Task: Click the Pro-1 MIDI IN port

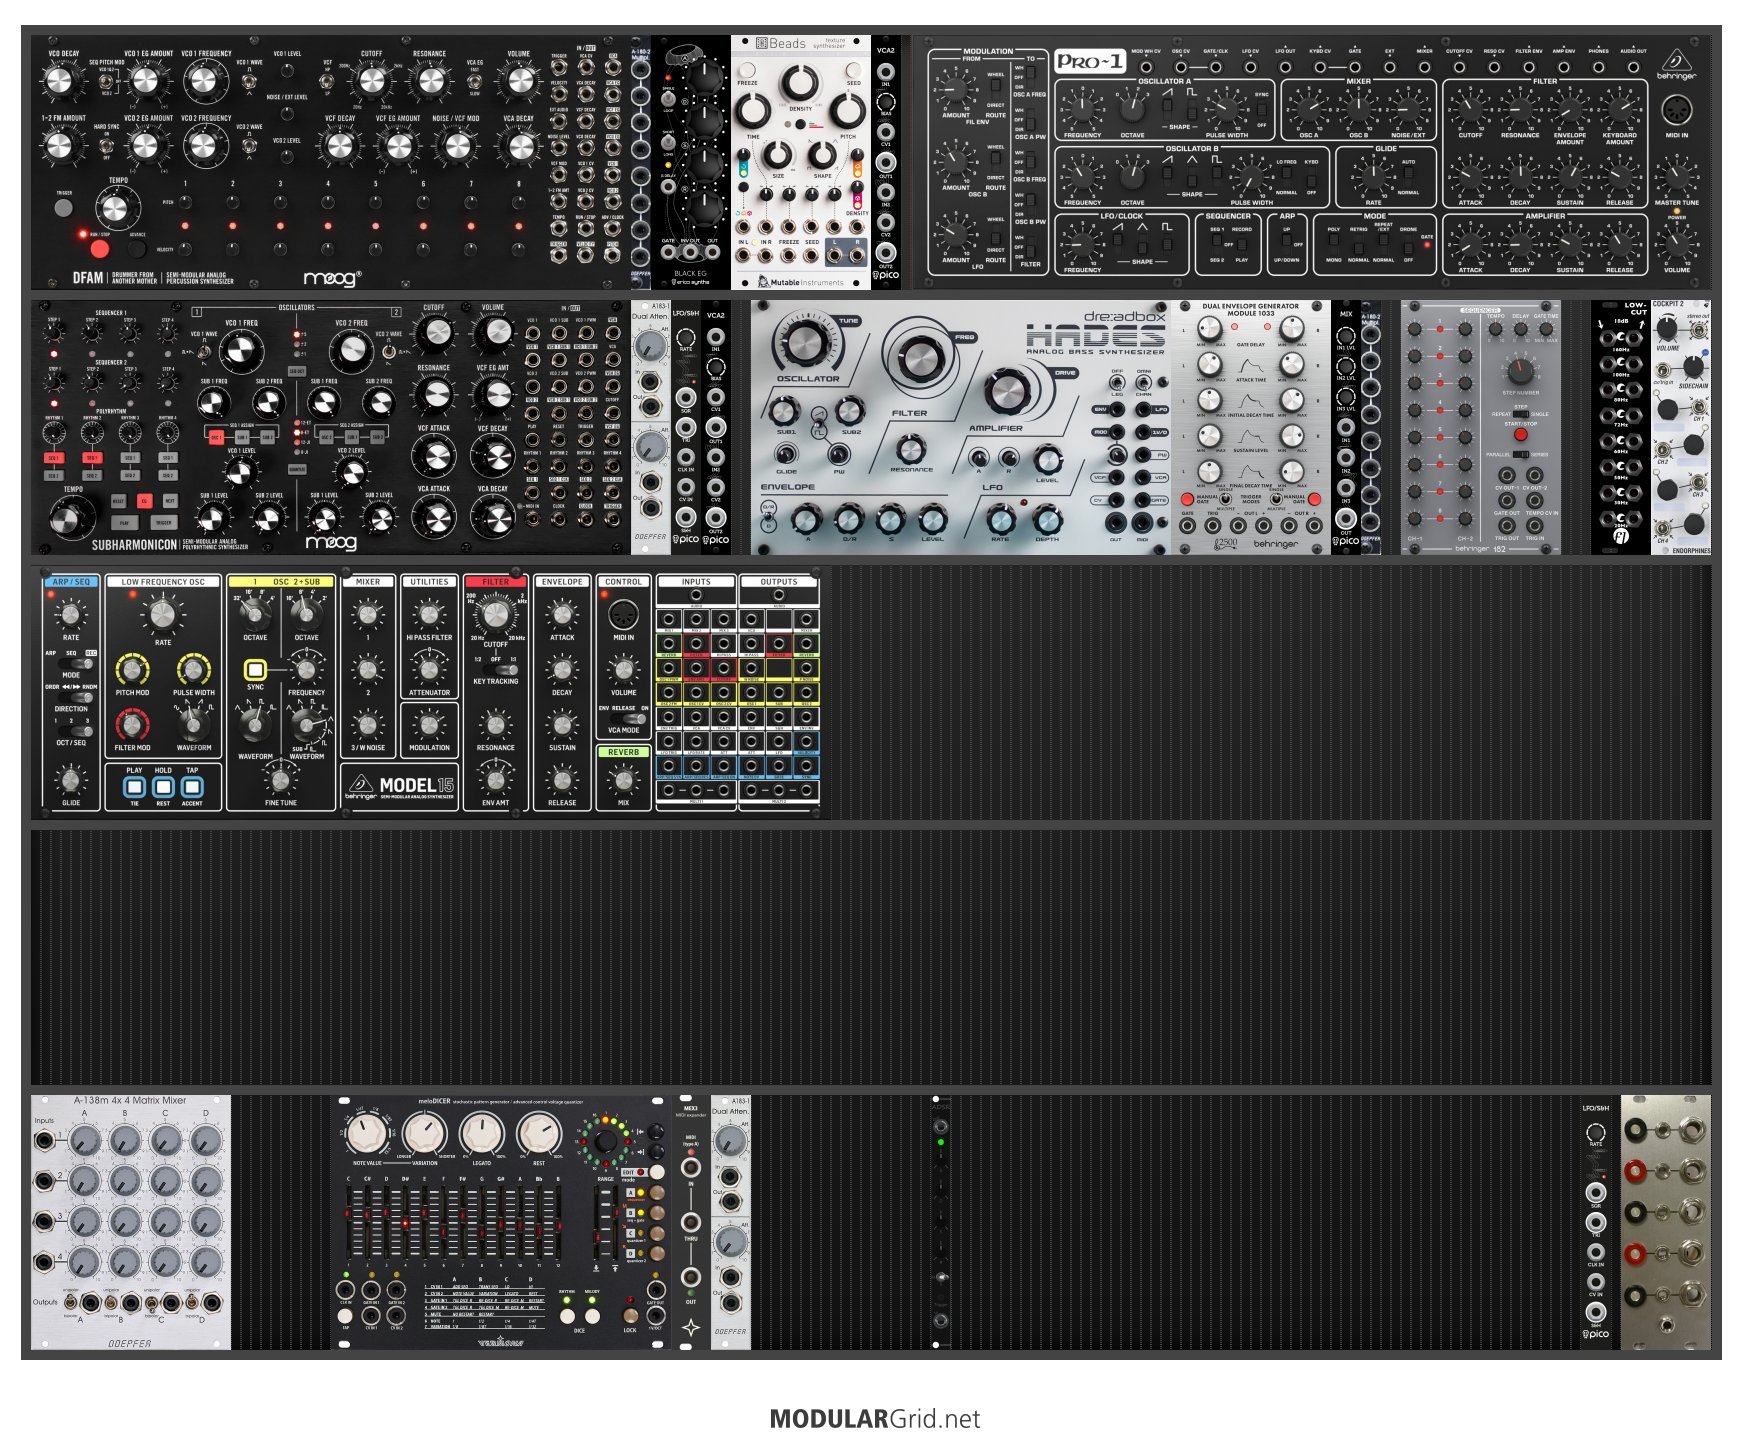Action: tap(1676, 110)
